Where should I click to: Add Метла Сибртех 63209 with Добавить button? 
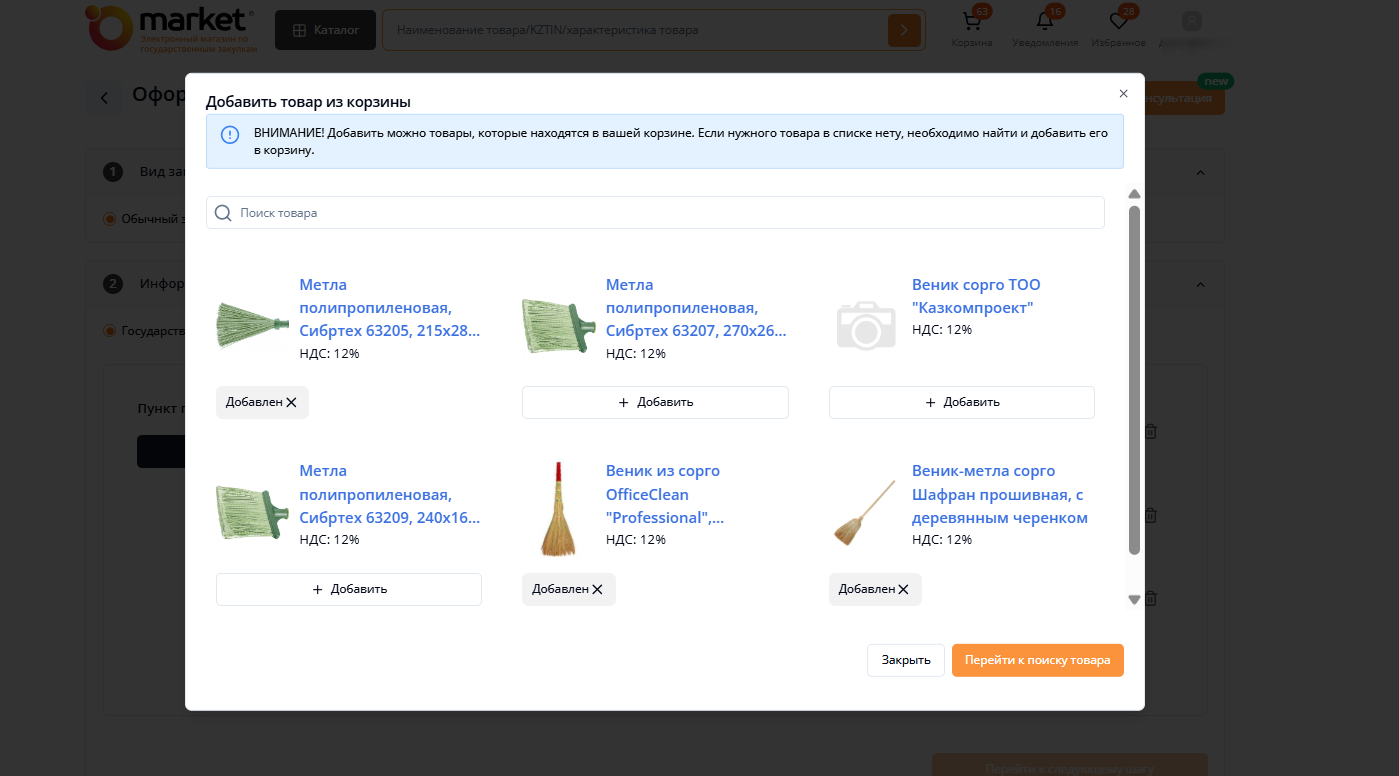pos(349,589)
